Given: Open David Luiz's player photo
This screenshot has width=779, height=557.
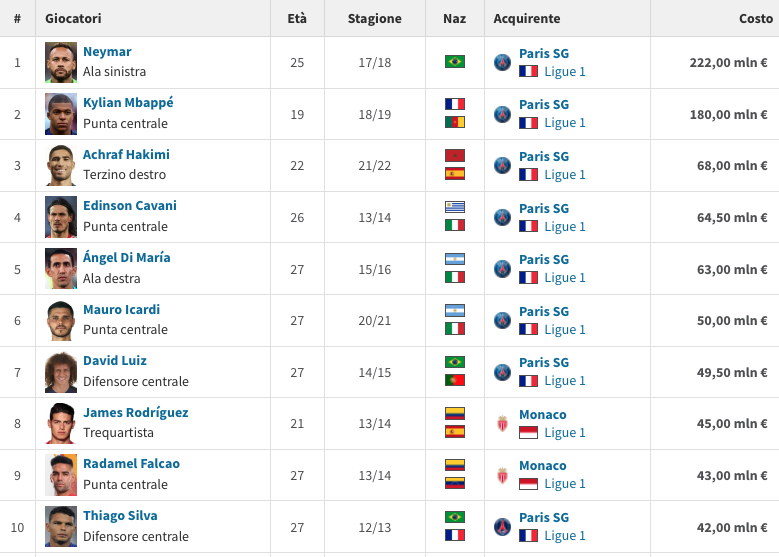Looking at the screenshot, I should coord(61,372).
